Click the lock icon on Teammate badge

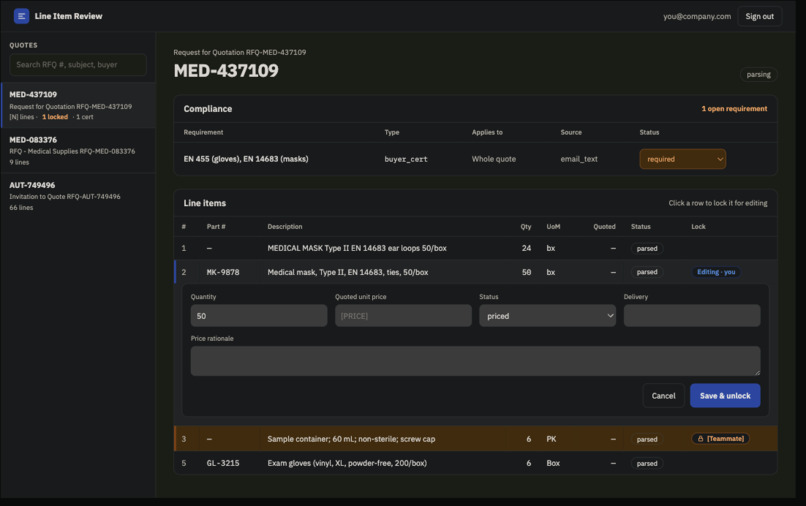click(x=700, y=439)
